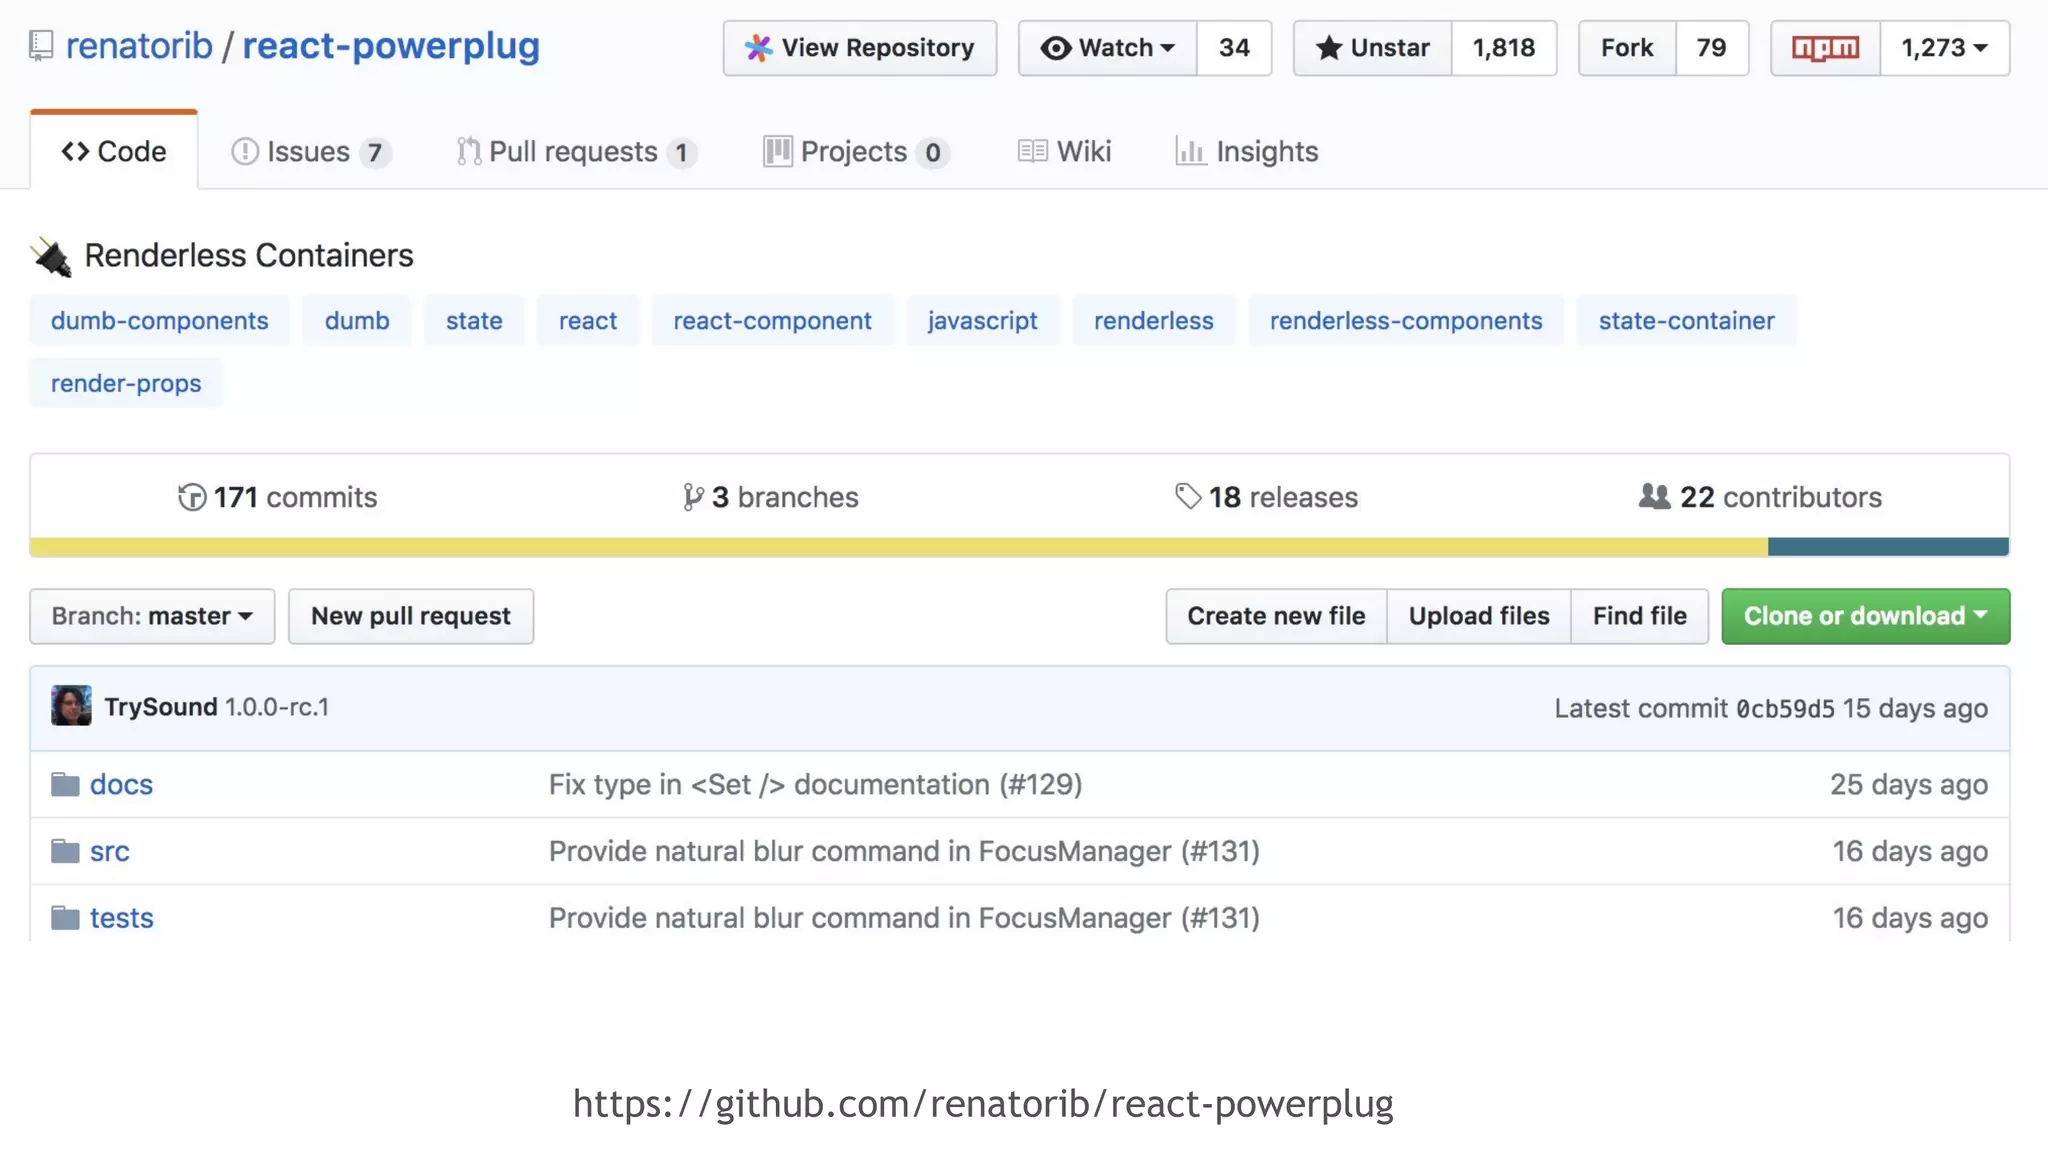
Task: Select the dumb topic tag
Action: pos(357,320)
